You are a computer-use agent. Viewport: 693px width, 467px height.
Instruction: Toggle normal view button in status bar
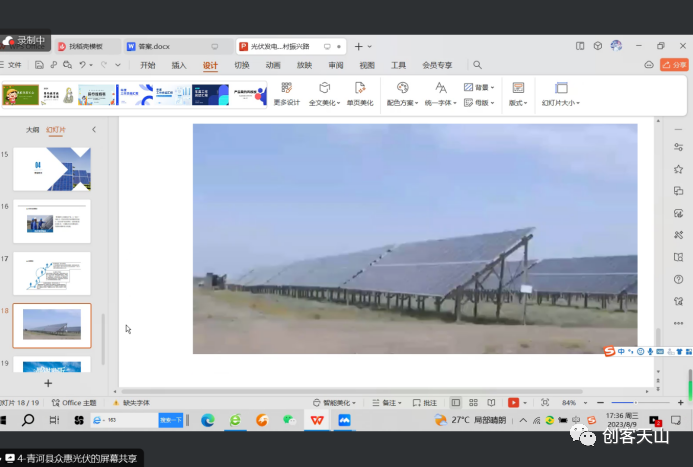pos(456,402)
